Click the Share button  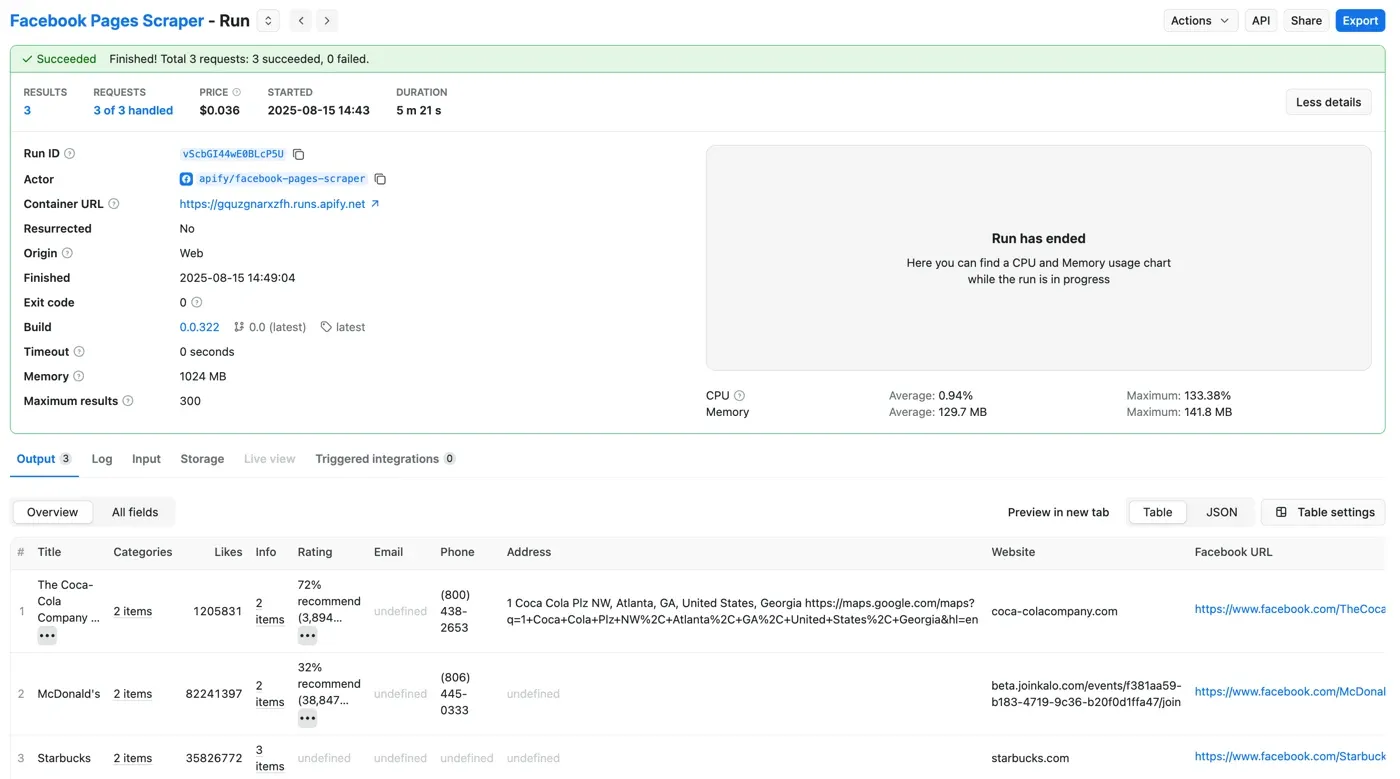point(1306,20)
